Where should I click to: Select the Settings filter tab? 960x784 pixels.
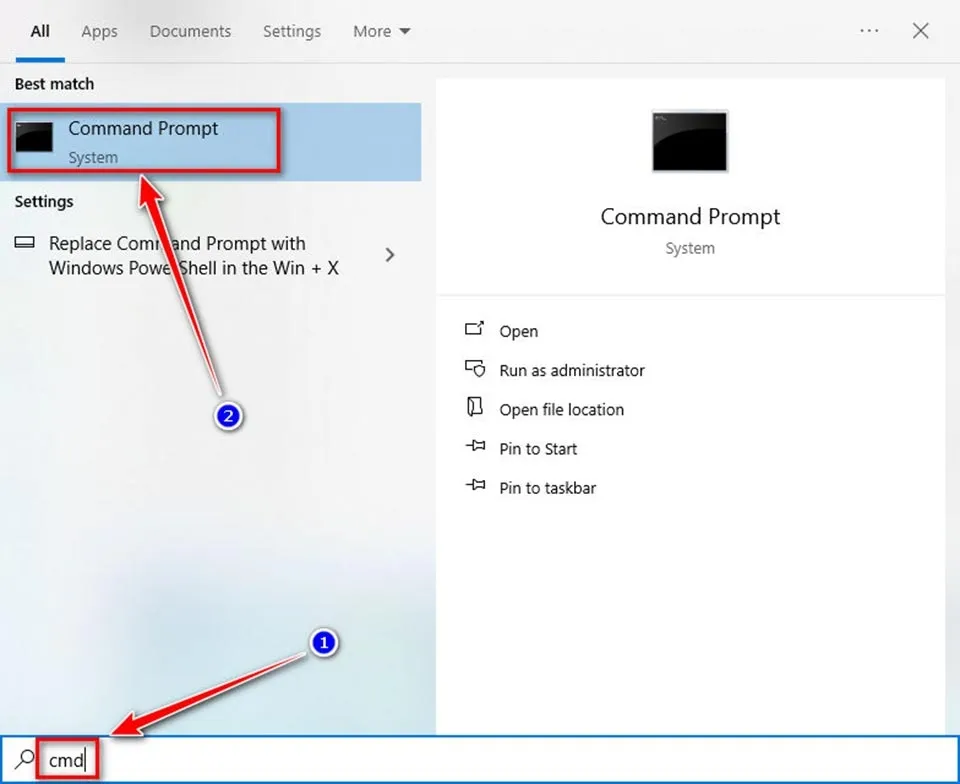292,31
